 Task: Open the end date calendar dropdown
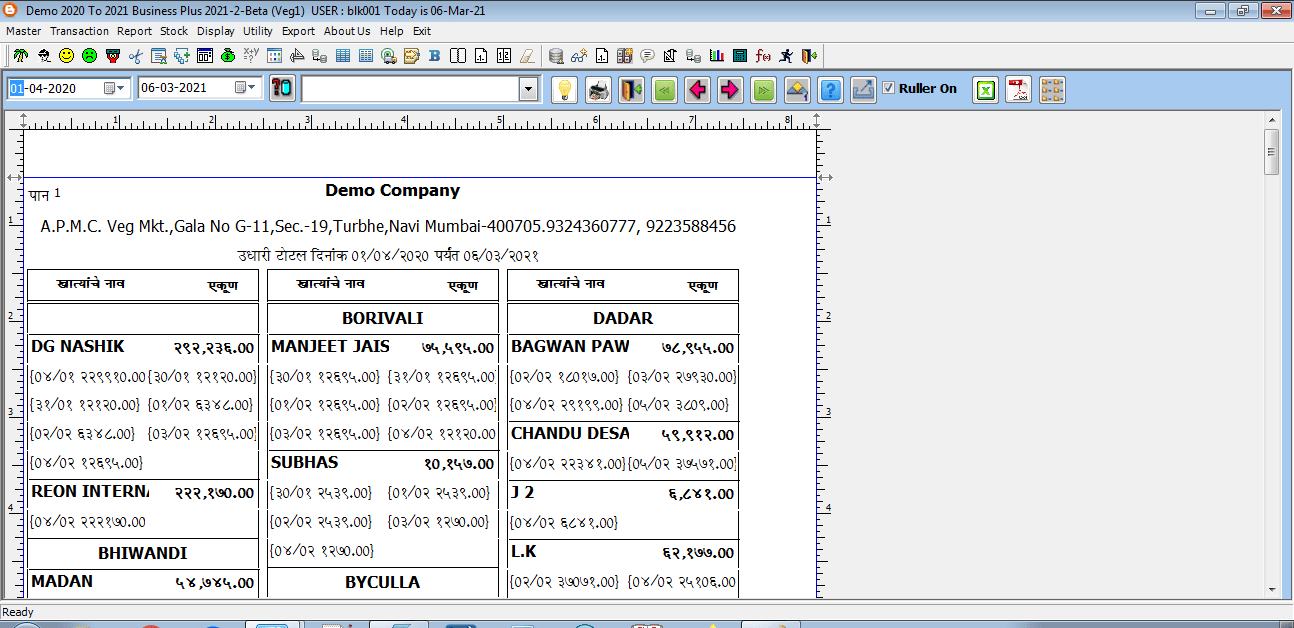245,88
